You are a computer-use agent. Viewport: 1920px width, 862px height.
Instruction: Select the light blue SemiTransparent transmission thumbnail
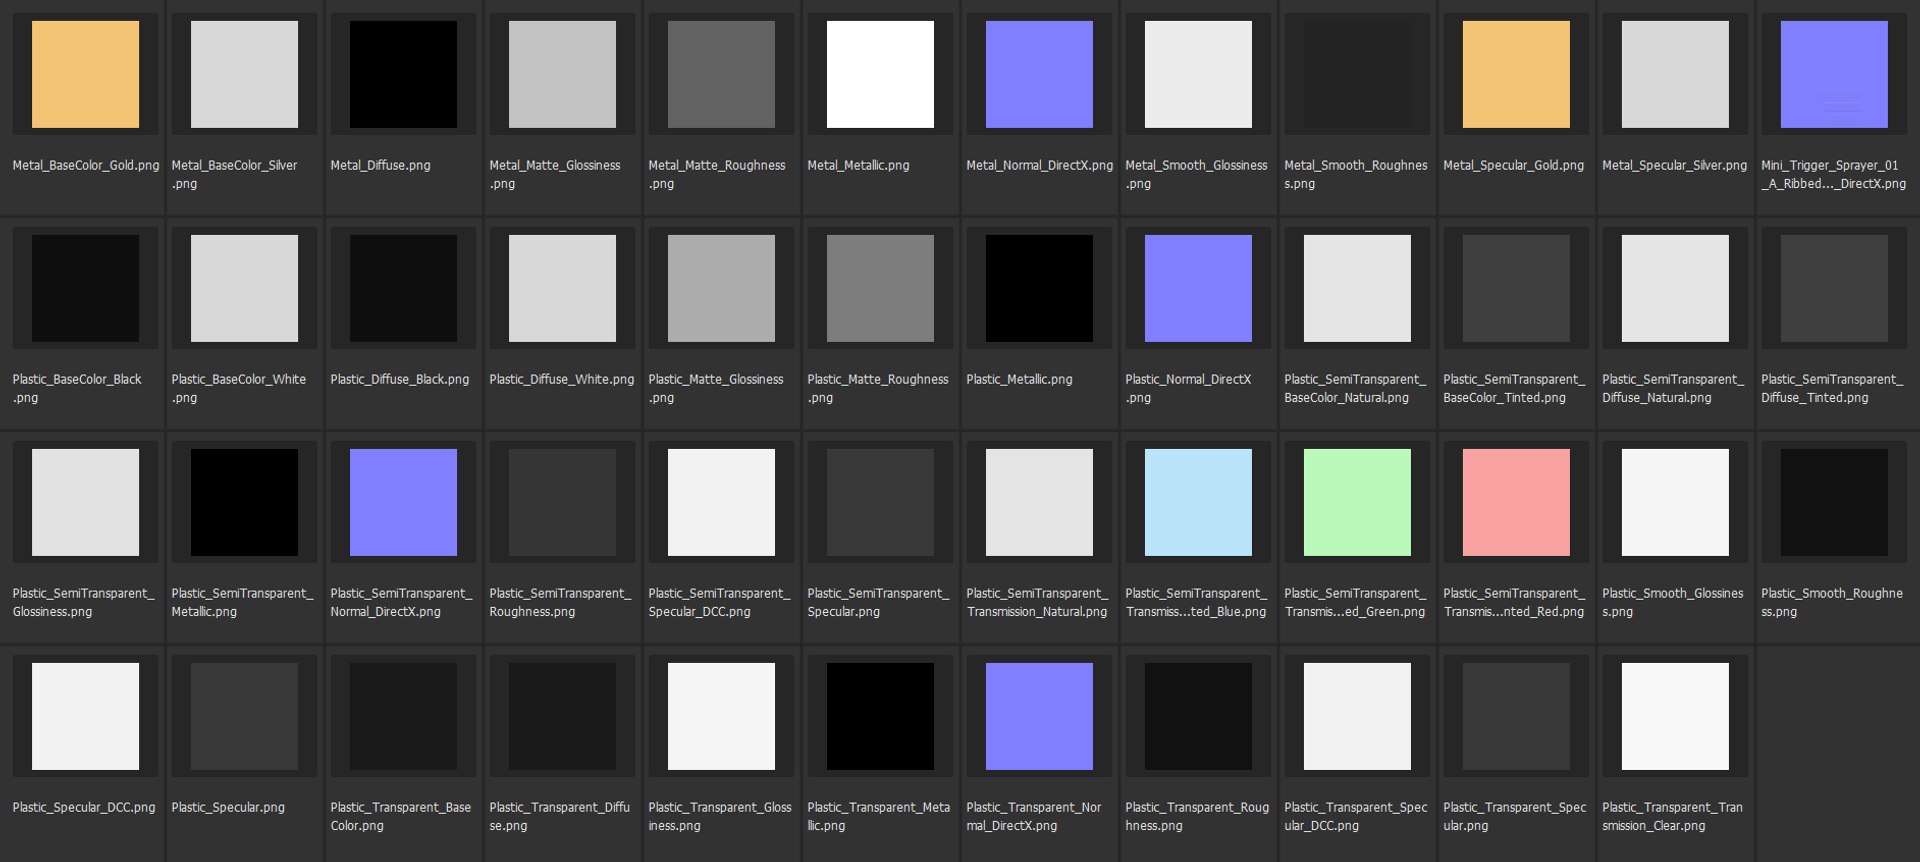point(1198,502)
